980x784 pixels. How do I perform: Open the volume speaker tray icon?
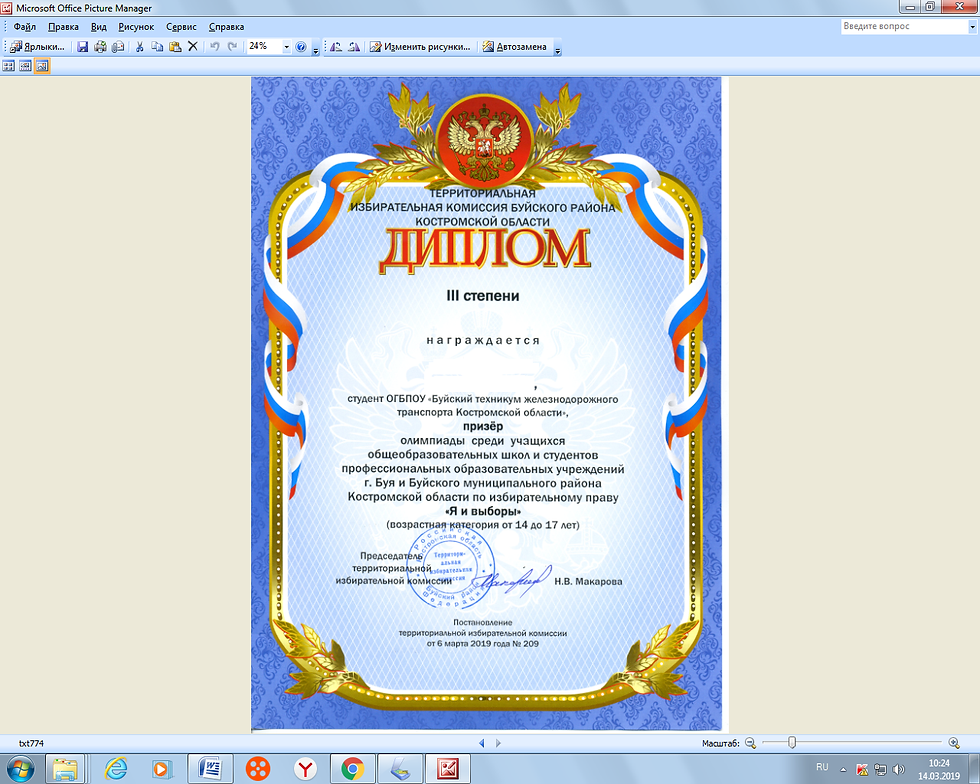coord(899,769)
